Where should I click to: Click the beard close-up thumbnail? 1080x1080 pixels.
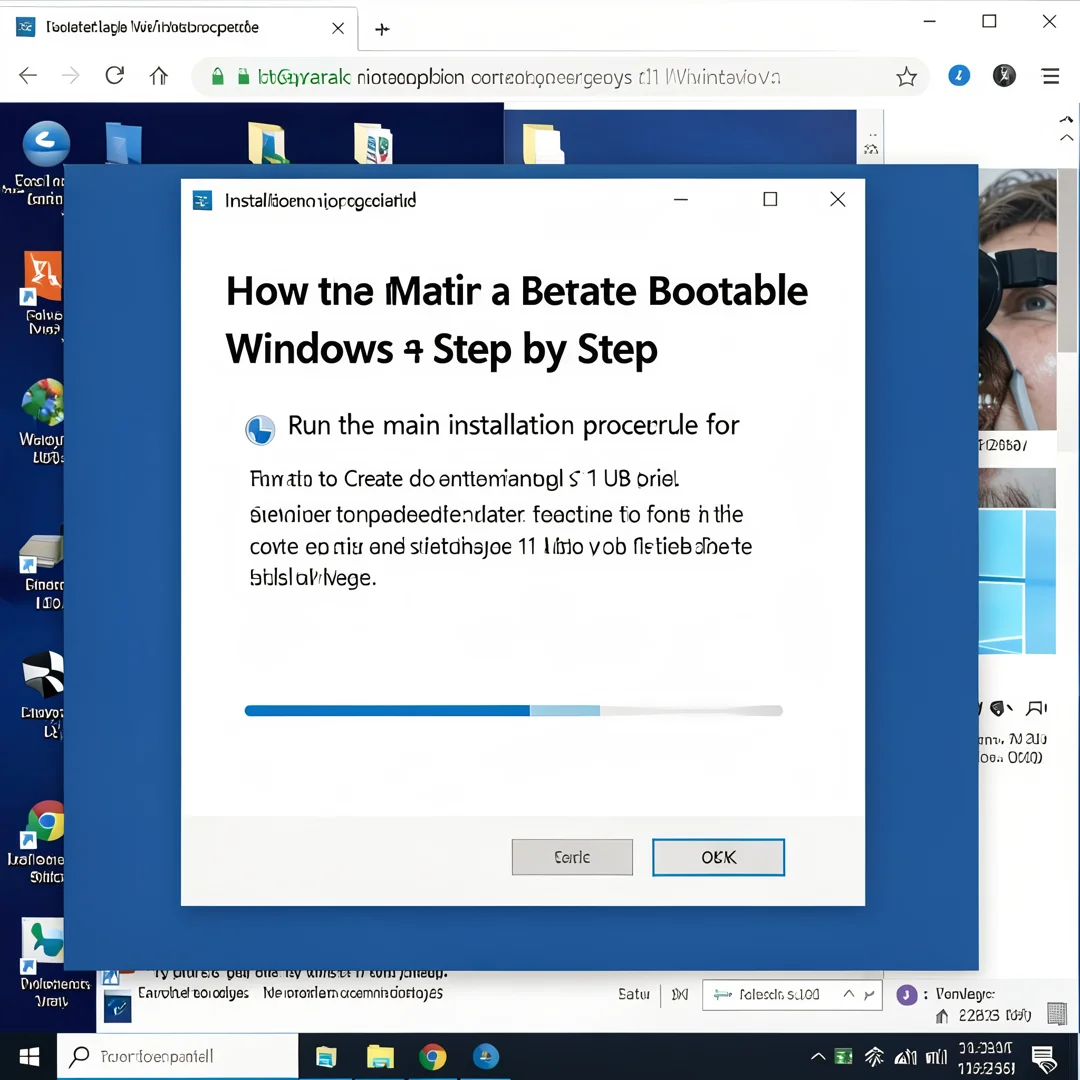pos(1017,488)
